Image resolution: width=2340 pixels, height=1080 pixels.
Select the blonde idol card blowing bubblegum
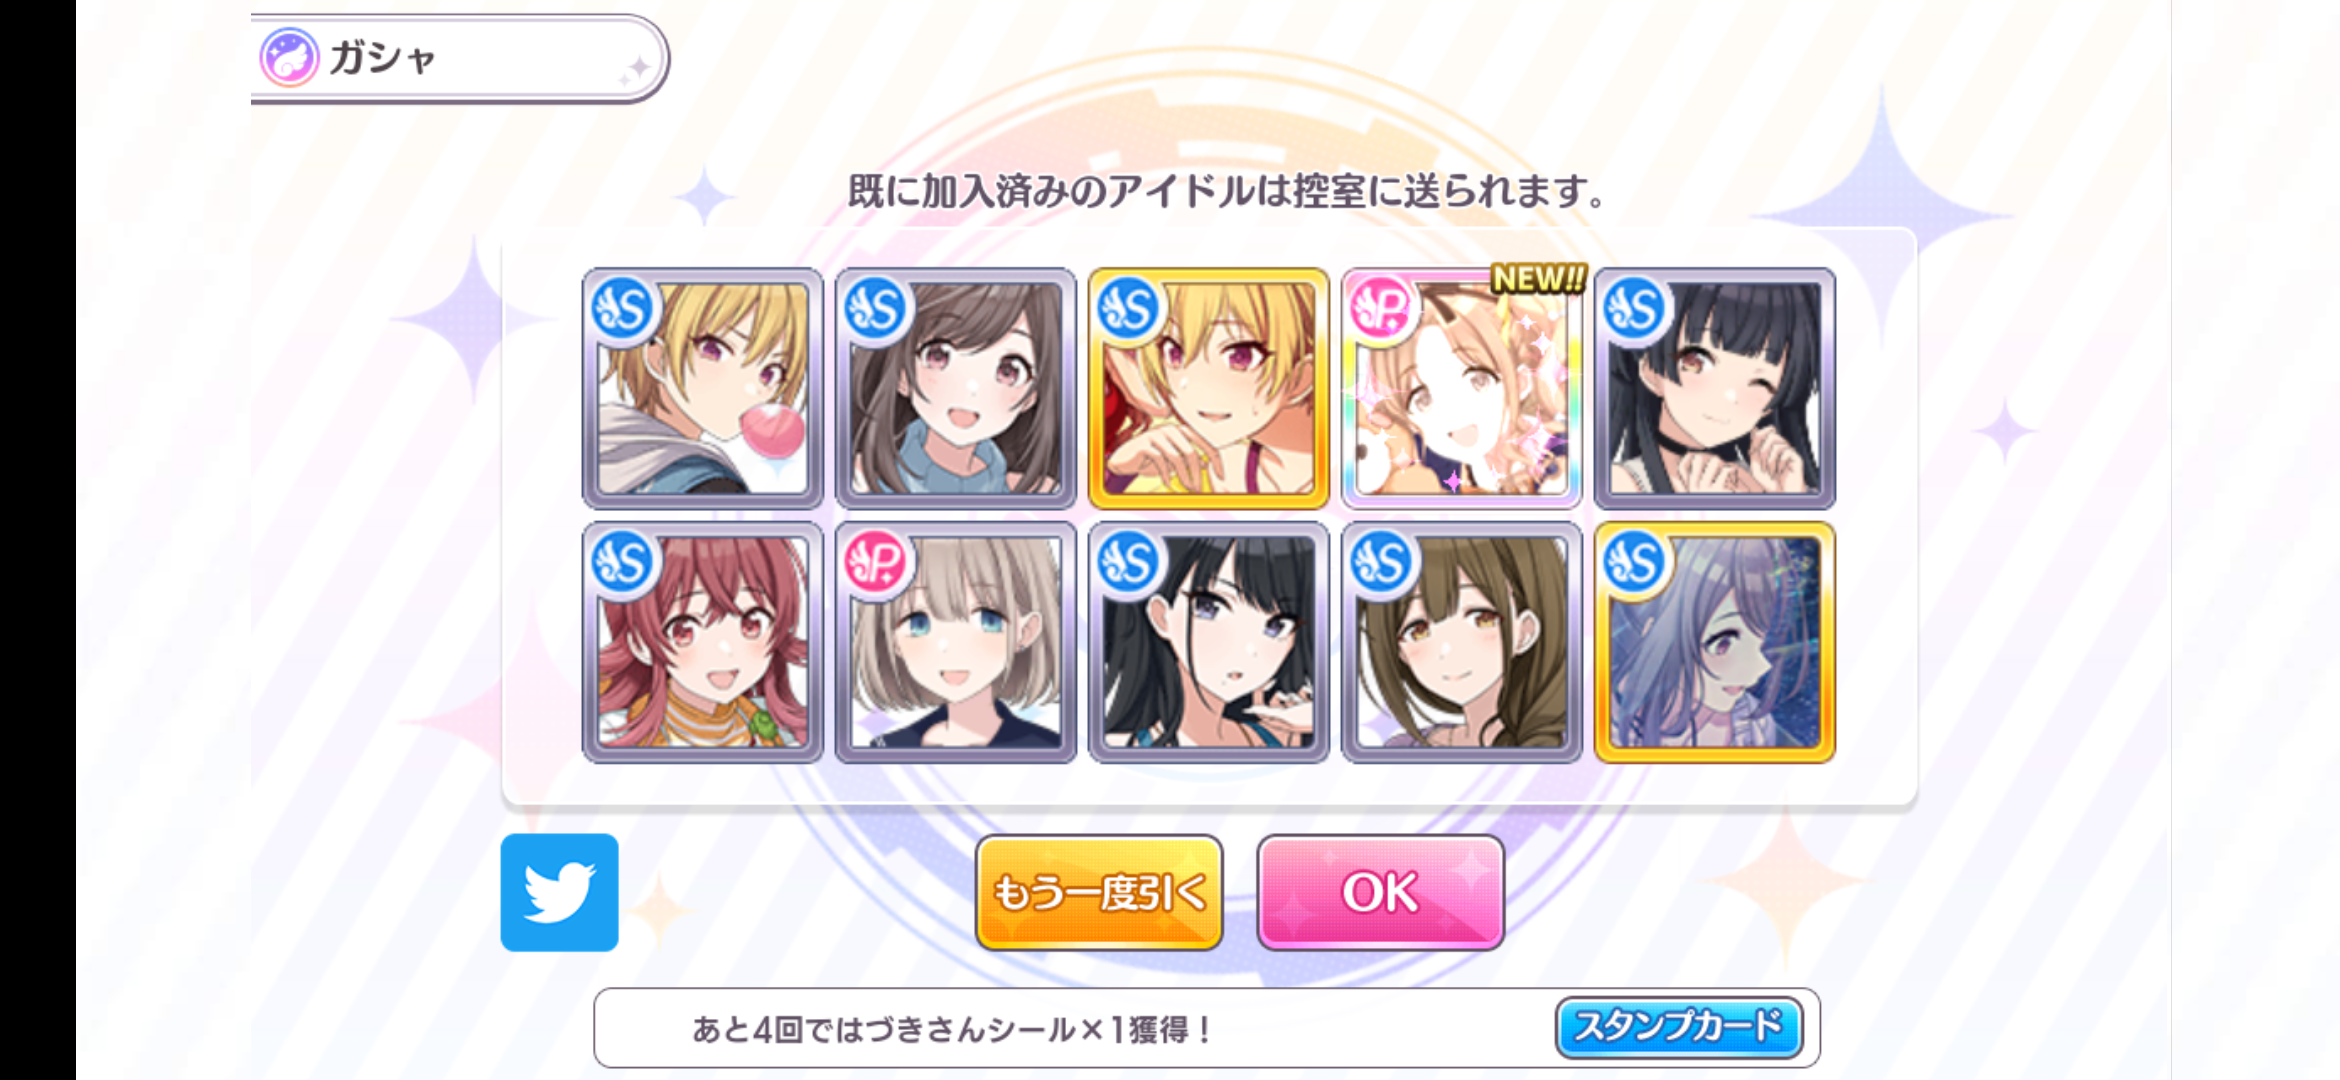click(703, 388)
